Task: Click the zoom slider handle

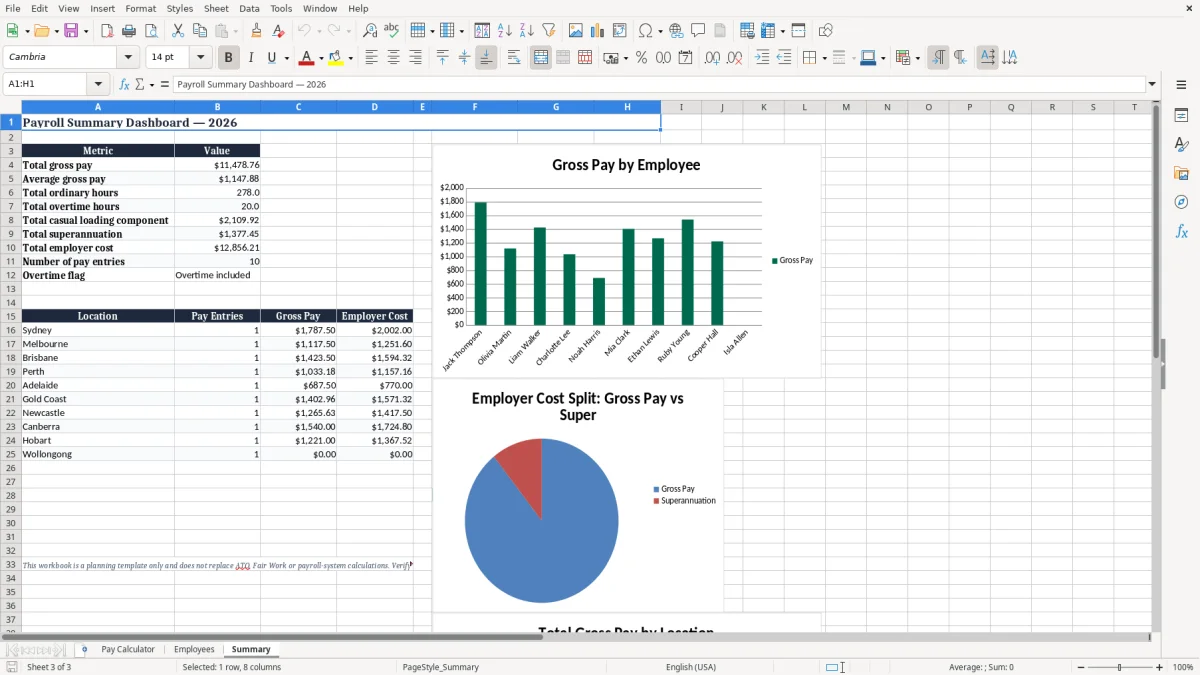Action: tap(1120, 667)
